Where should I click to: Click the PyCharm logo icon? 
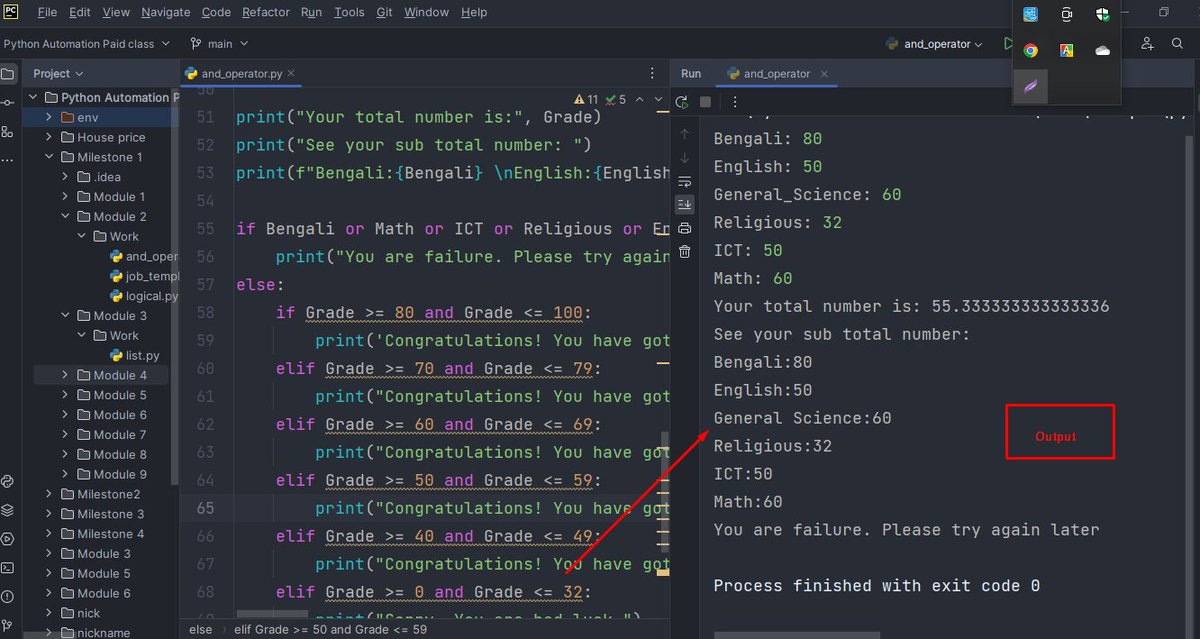pyautogui.click(x=13, y=12)
